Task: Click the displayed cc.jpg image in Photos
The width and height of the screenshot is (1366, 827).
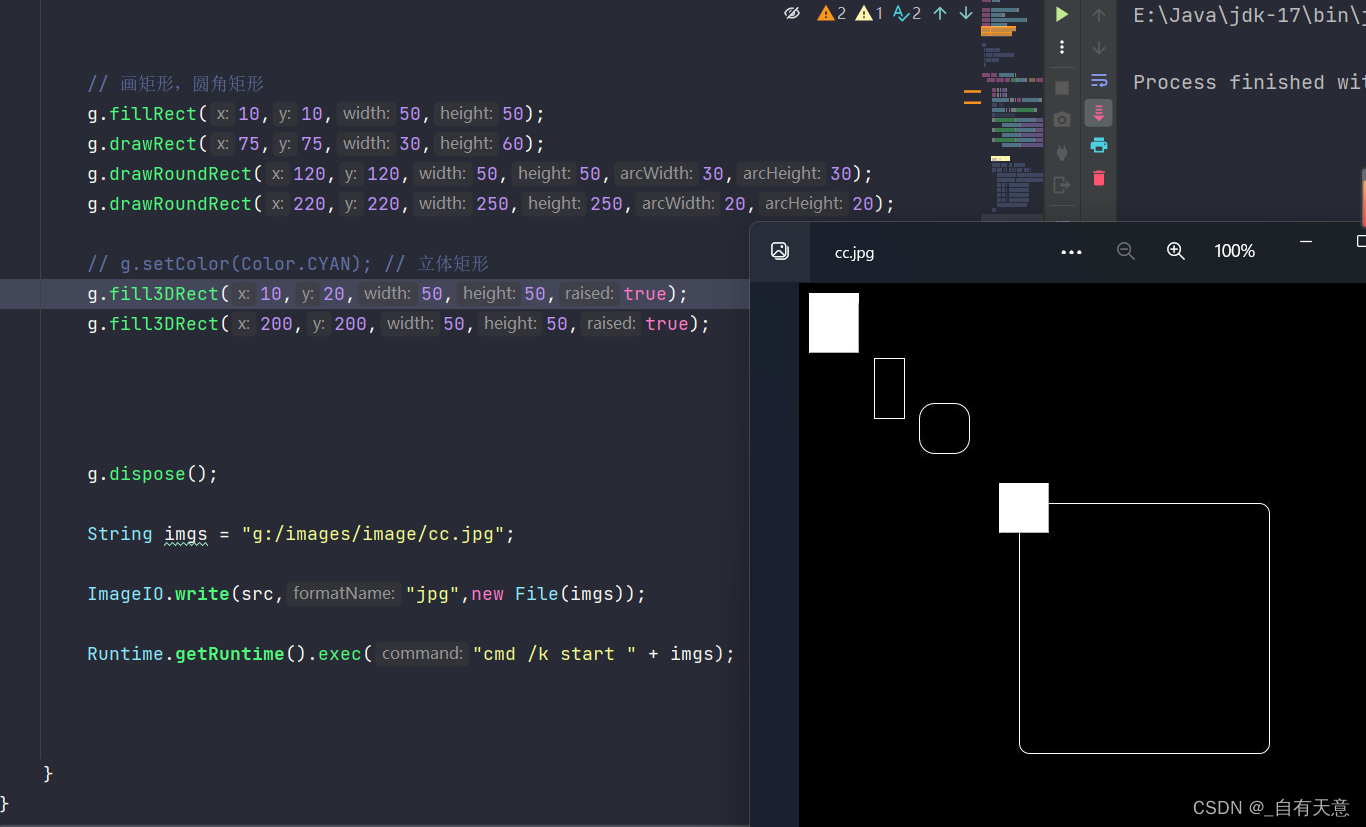Action: [1082, 555]
